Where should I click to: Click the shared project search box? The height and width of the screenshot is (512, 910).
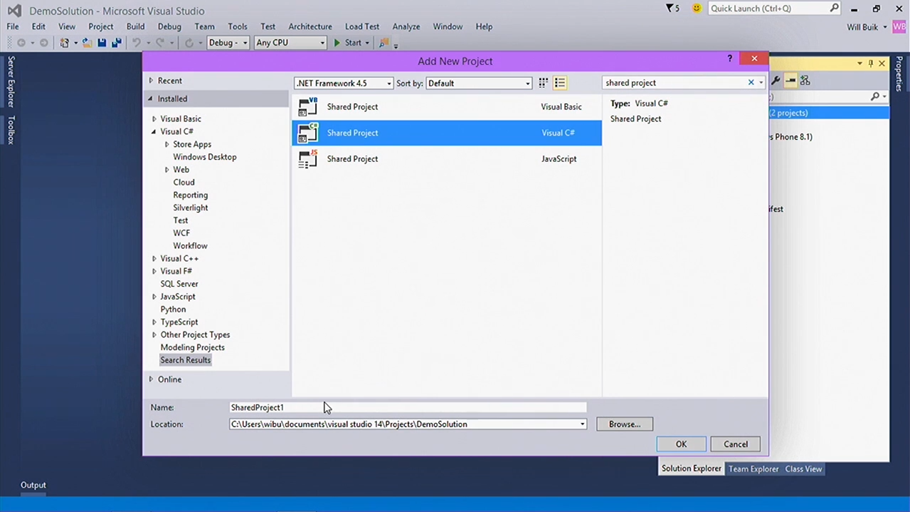[x=675, y=82]
